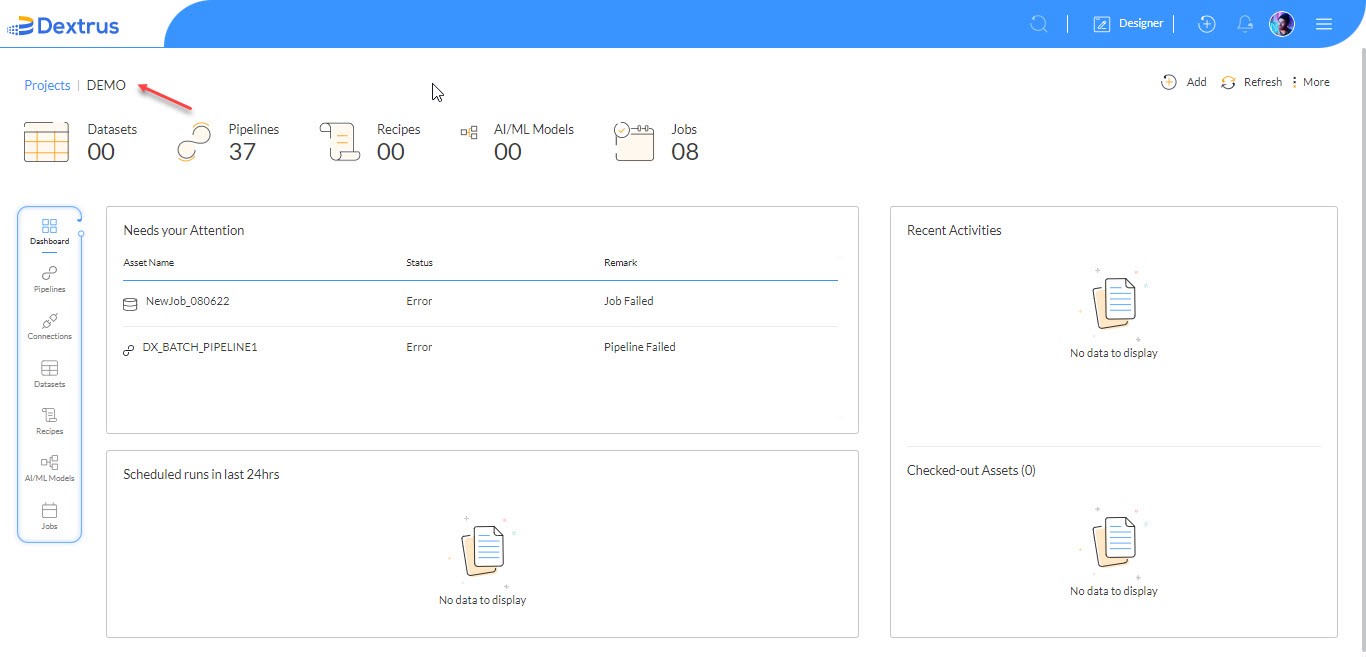
Task: Click the Pipelines summary icon
Action: coord(193,142)
